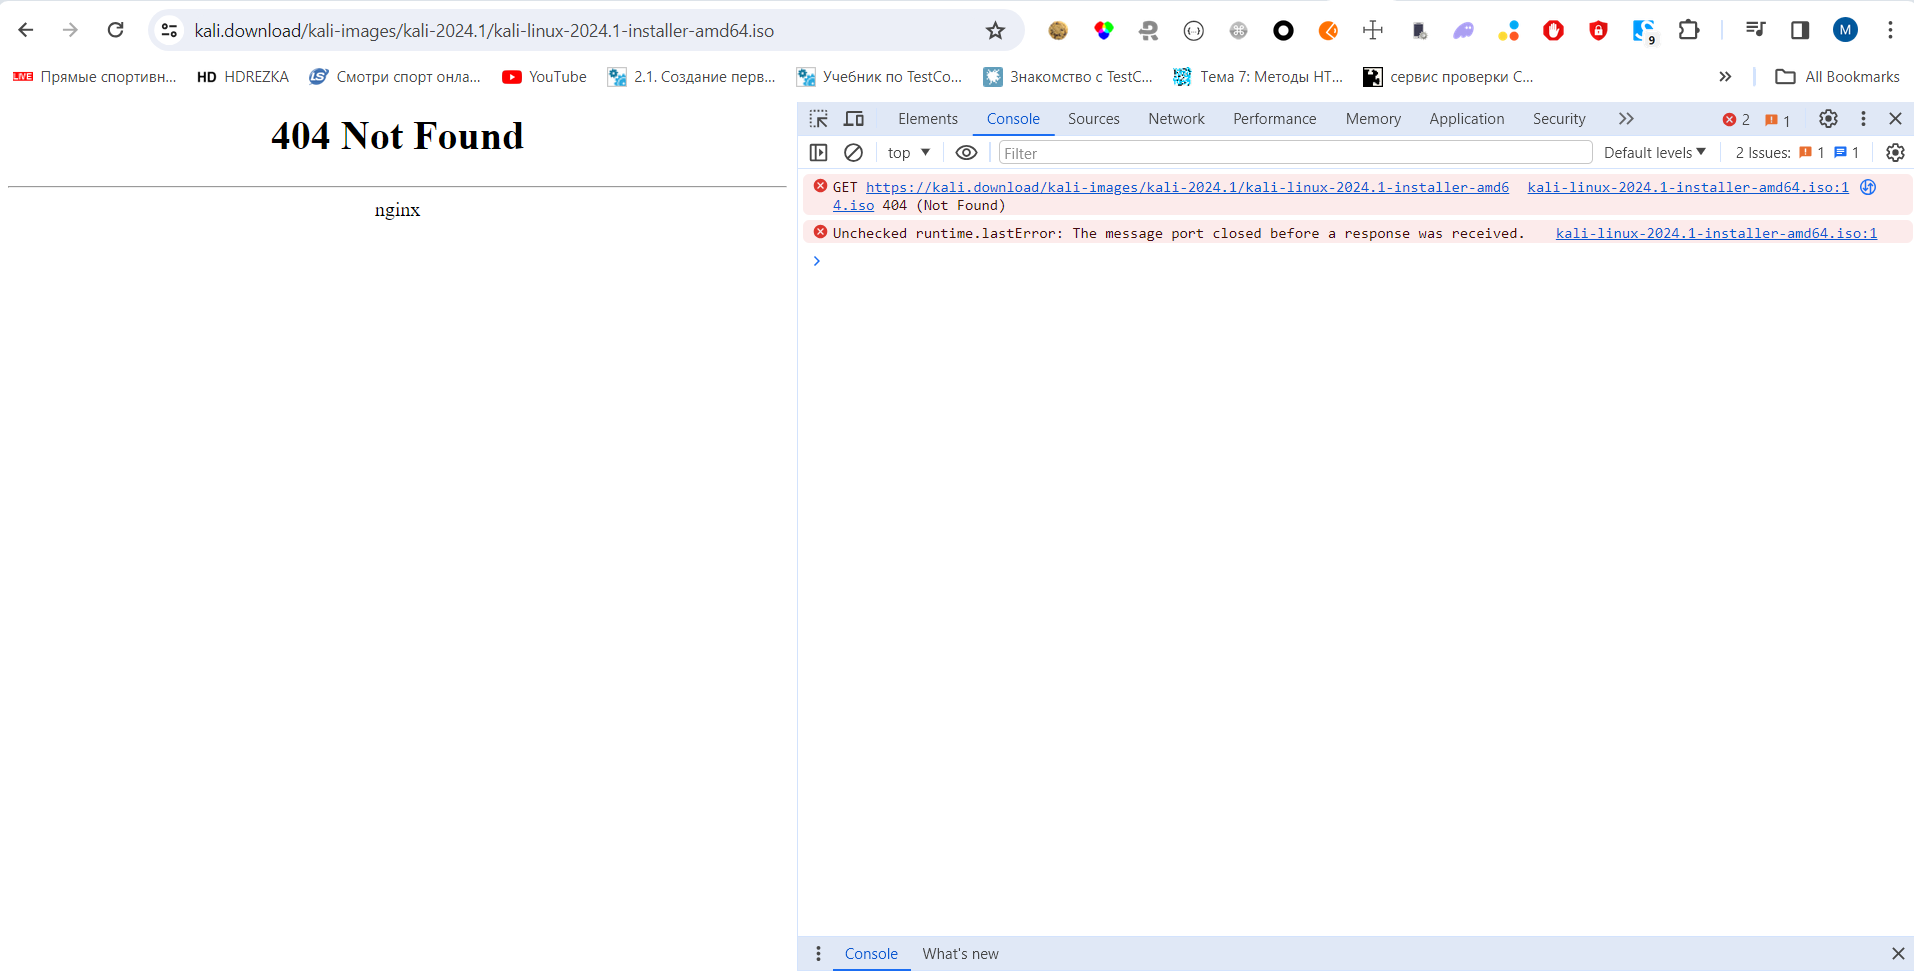
Task: Open DevTools settings gear icon
Action: (x=1828, y=119)
